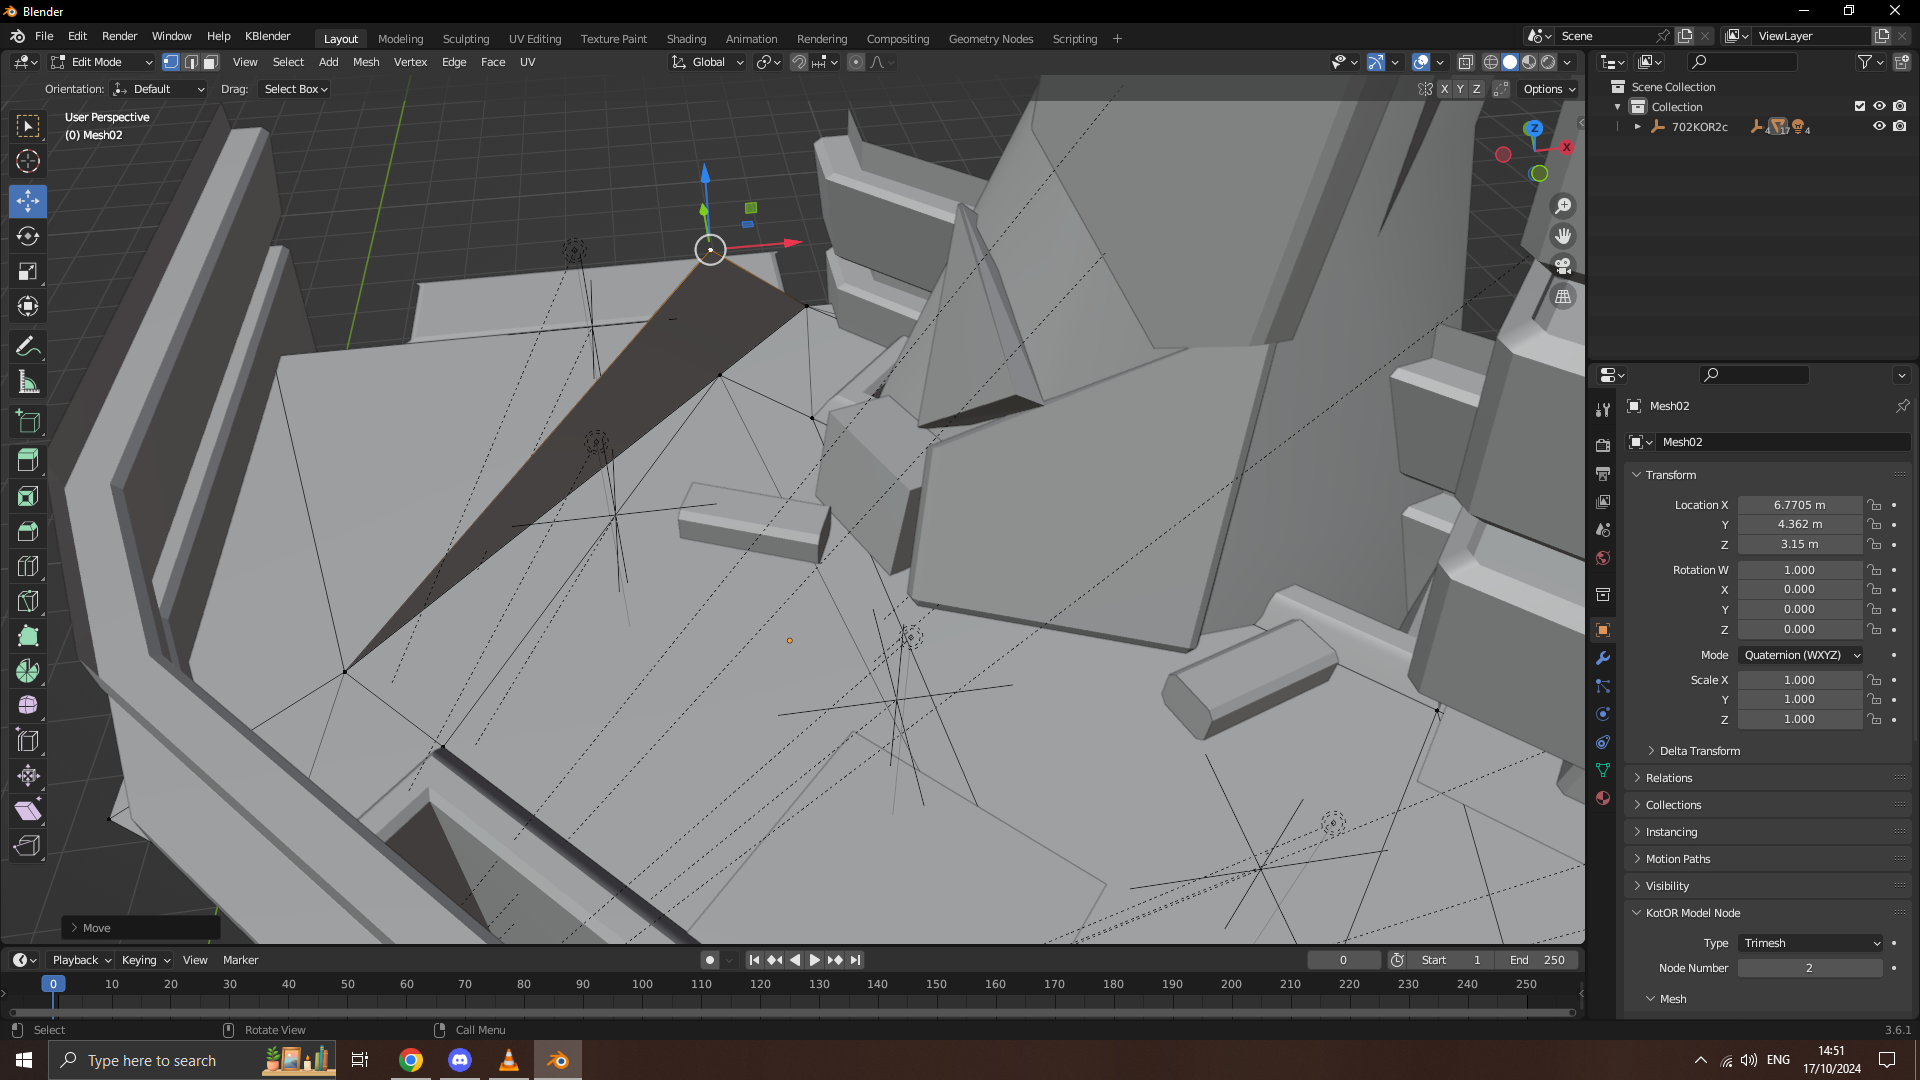Lock Location X value
The image size is (1920, 1080).
(x=1875, y=505)
